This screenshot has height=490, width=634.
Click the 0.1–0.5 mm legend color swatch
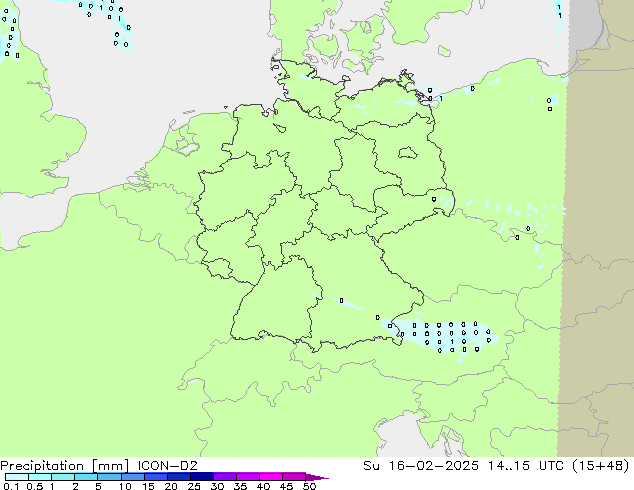pos(17,477)
